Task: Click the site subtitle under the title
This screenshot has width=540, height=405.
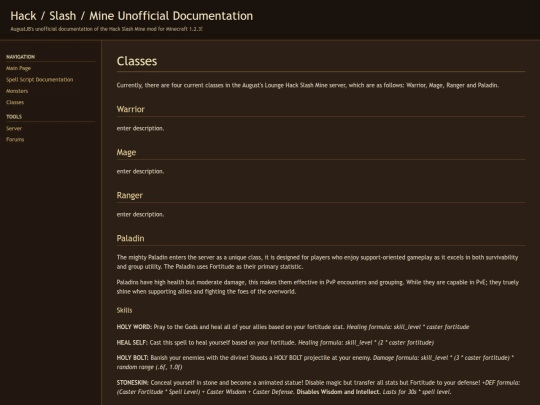Action: pyautogui.click(x=106, y=29)
